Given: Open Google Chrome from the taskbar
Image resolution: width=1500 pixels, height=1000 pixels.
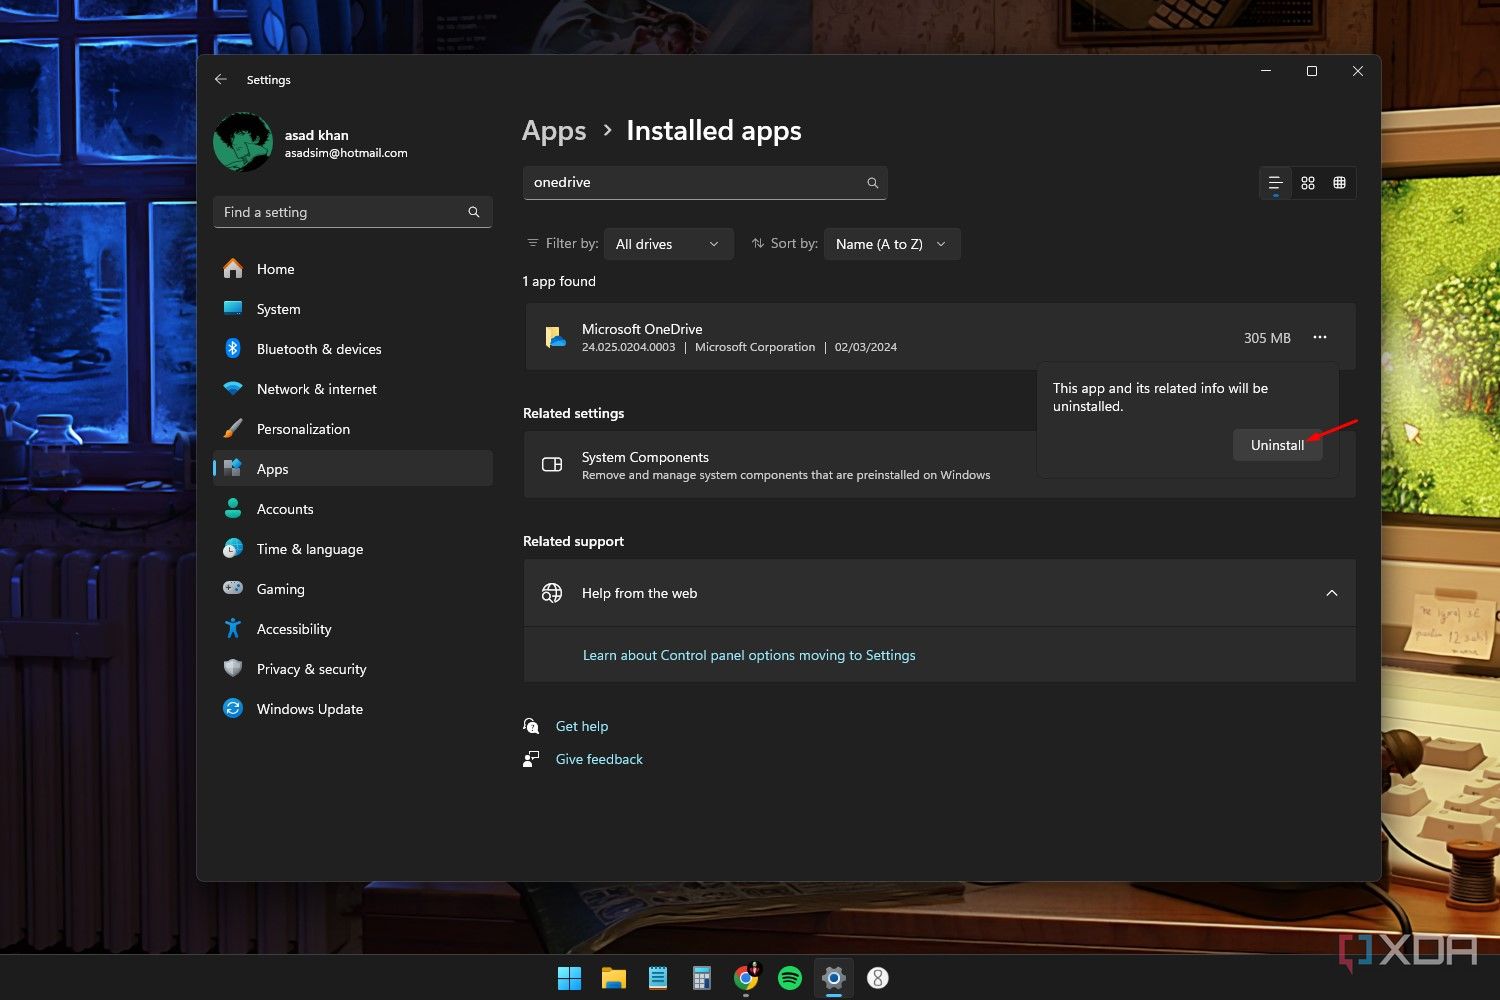Looking at the screenshot, I should click(x=746, y=978).
